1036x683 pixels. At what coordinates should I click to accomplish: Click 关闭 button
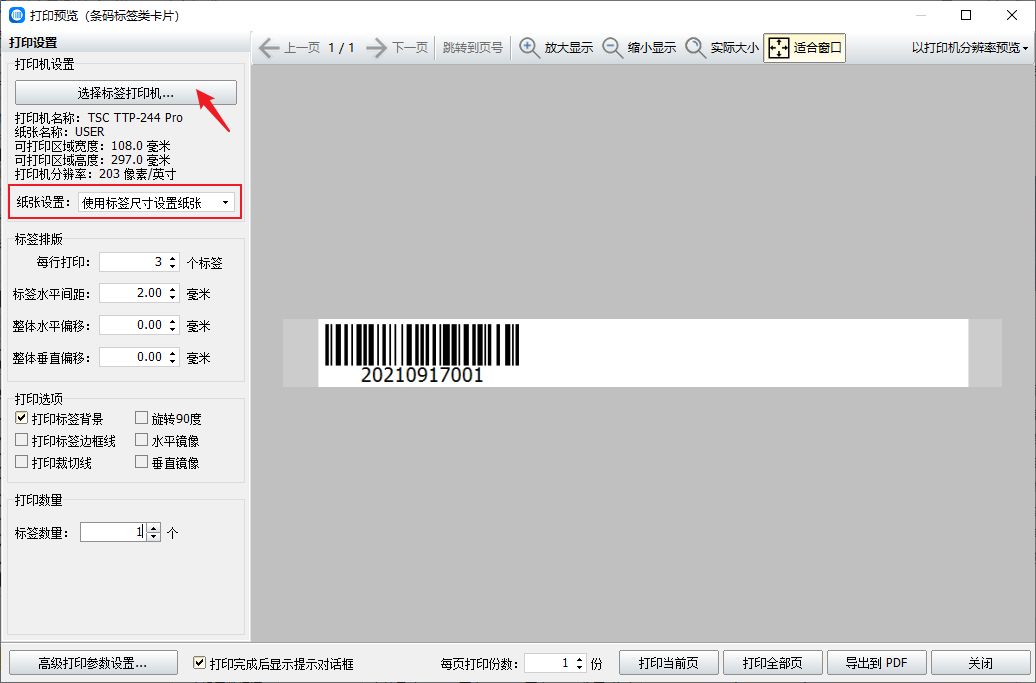pyautogui.click(x=980, y=663)
